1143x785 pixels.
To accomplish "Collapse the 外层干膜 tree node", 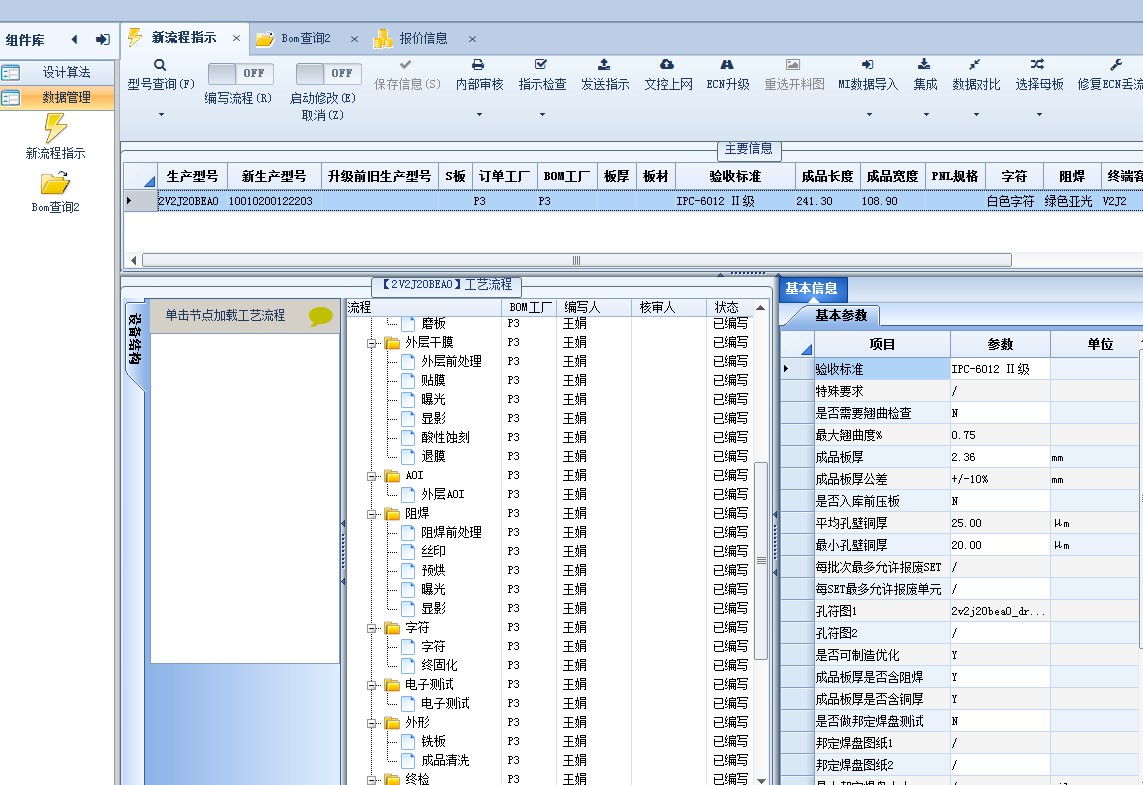I will coord(372,343).
